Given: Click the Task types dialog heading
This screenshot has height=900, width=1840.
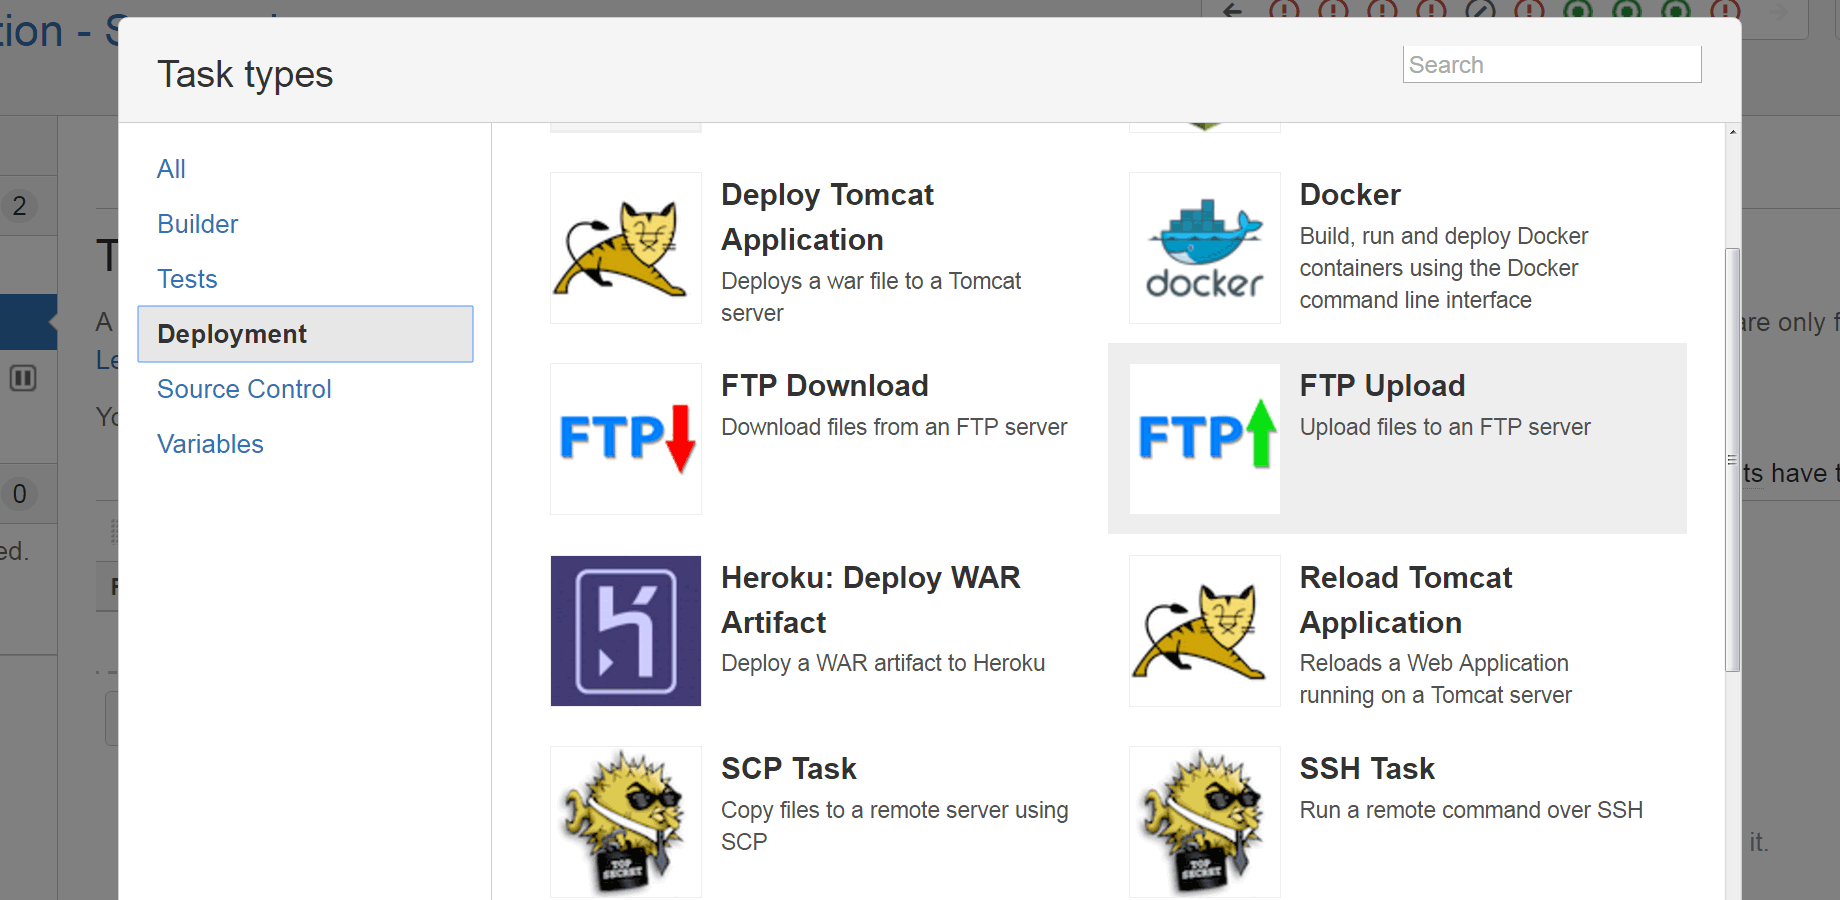Looking at the screenshot, I should click(x=245, y=74).
